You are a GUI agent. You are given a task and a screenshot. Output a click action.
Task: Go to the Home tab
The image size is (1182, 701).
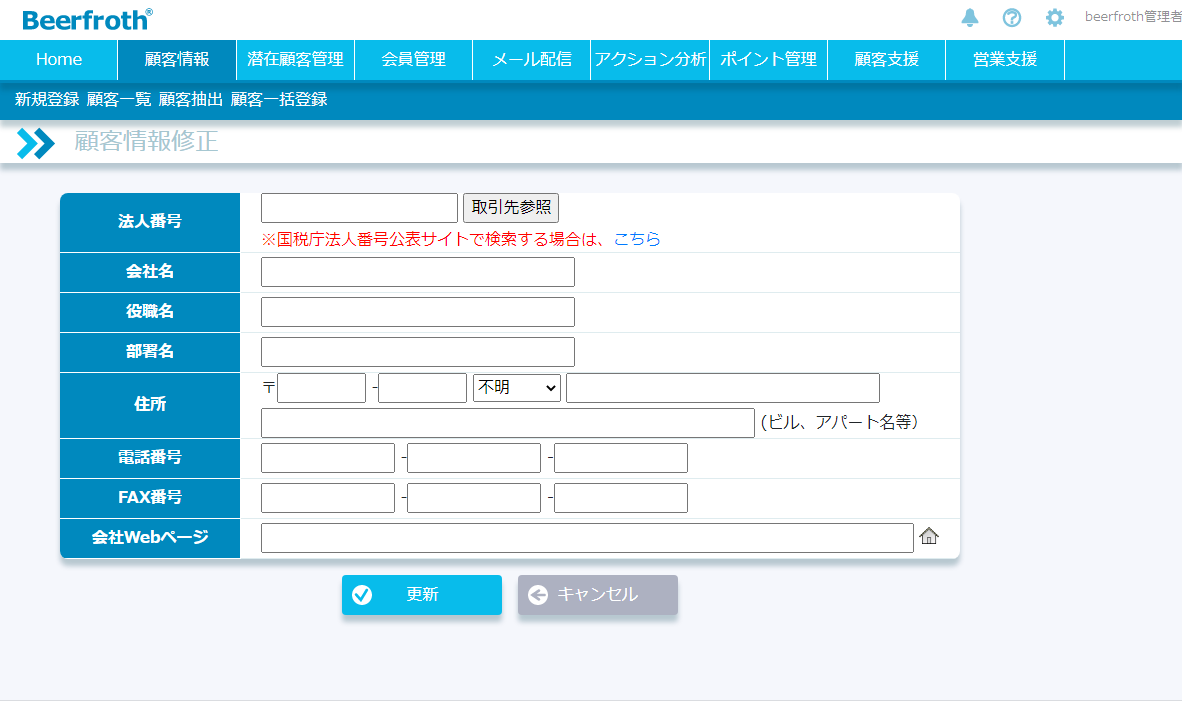click(x=59, y=60)
